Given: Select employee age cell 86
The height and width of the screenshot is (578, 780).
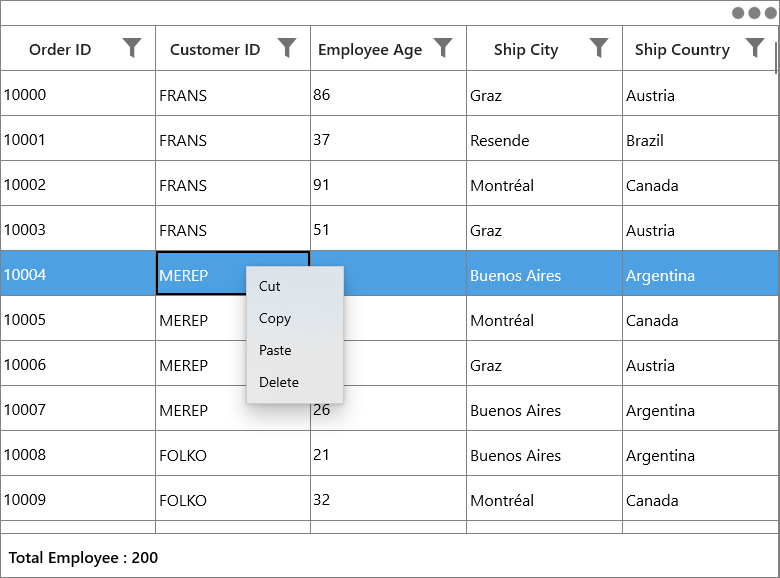Looking at the screenshot, I should tap(389, 94).
